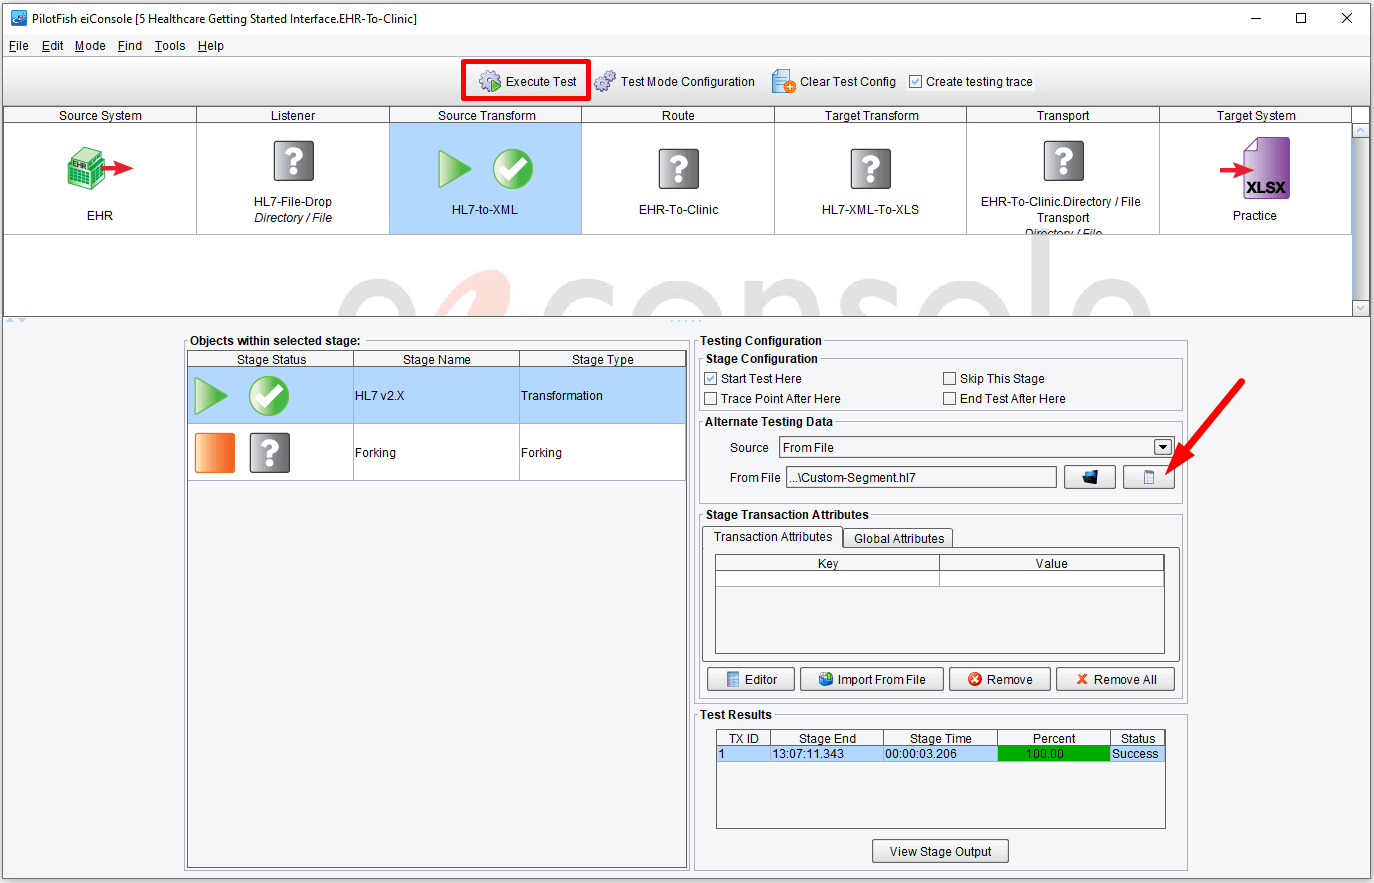
Task: Click the Remove All button
Action: pos(1115,679)
